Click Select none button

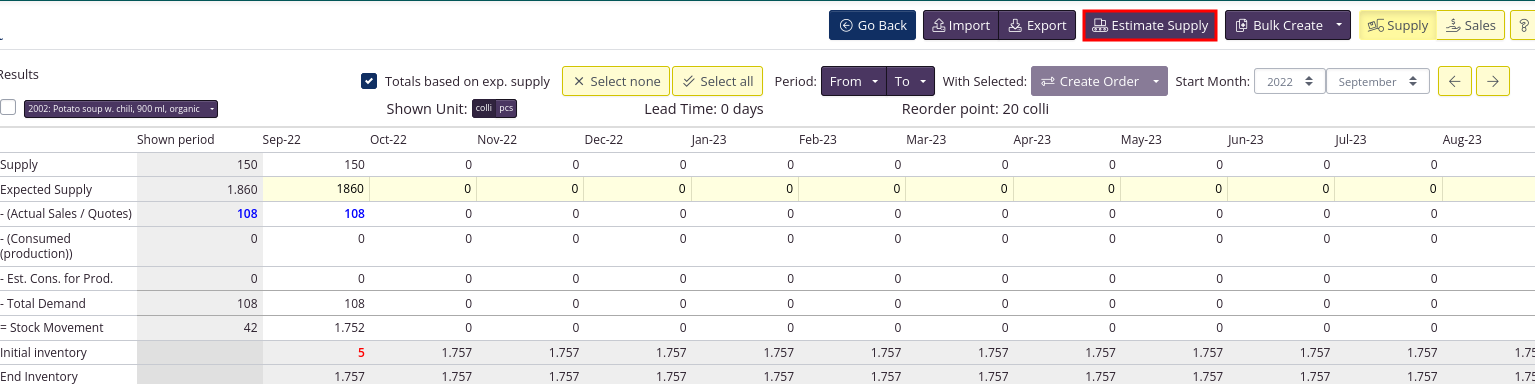(x=616, y=81)
